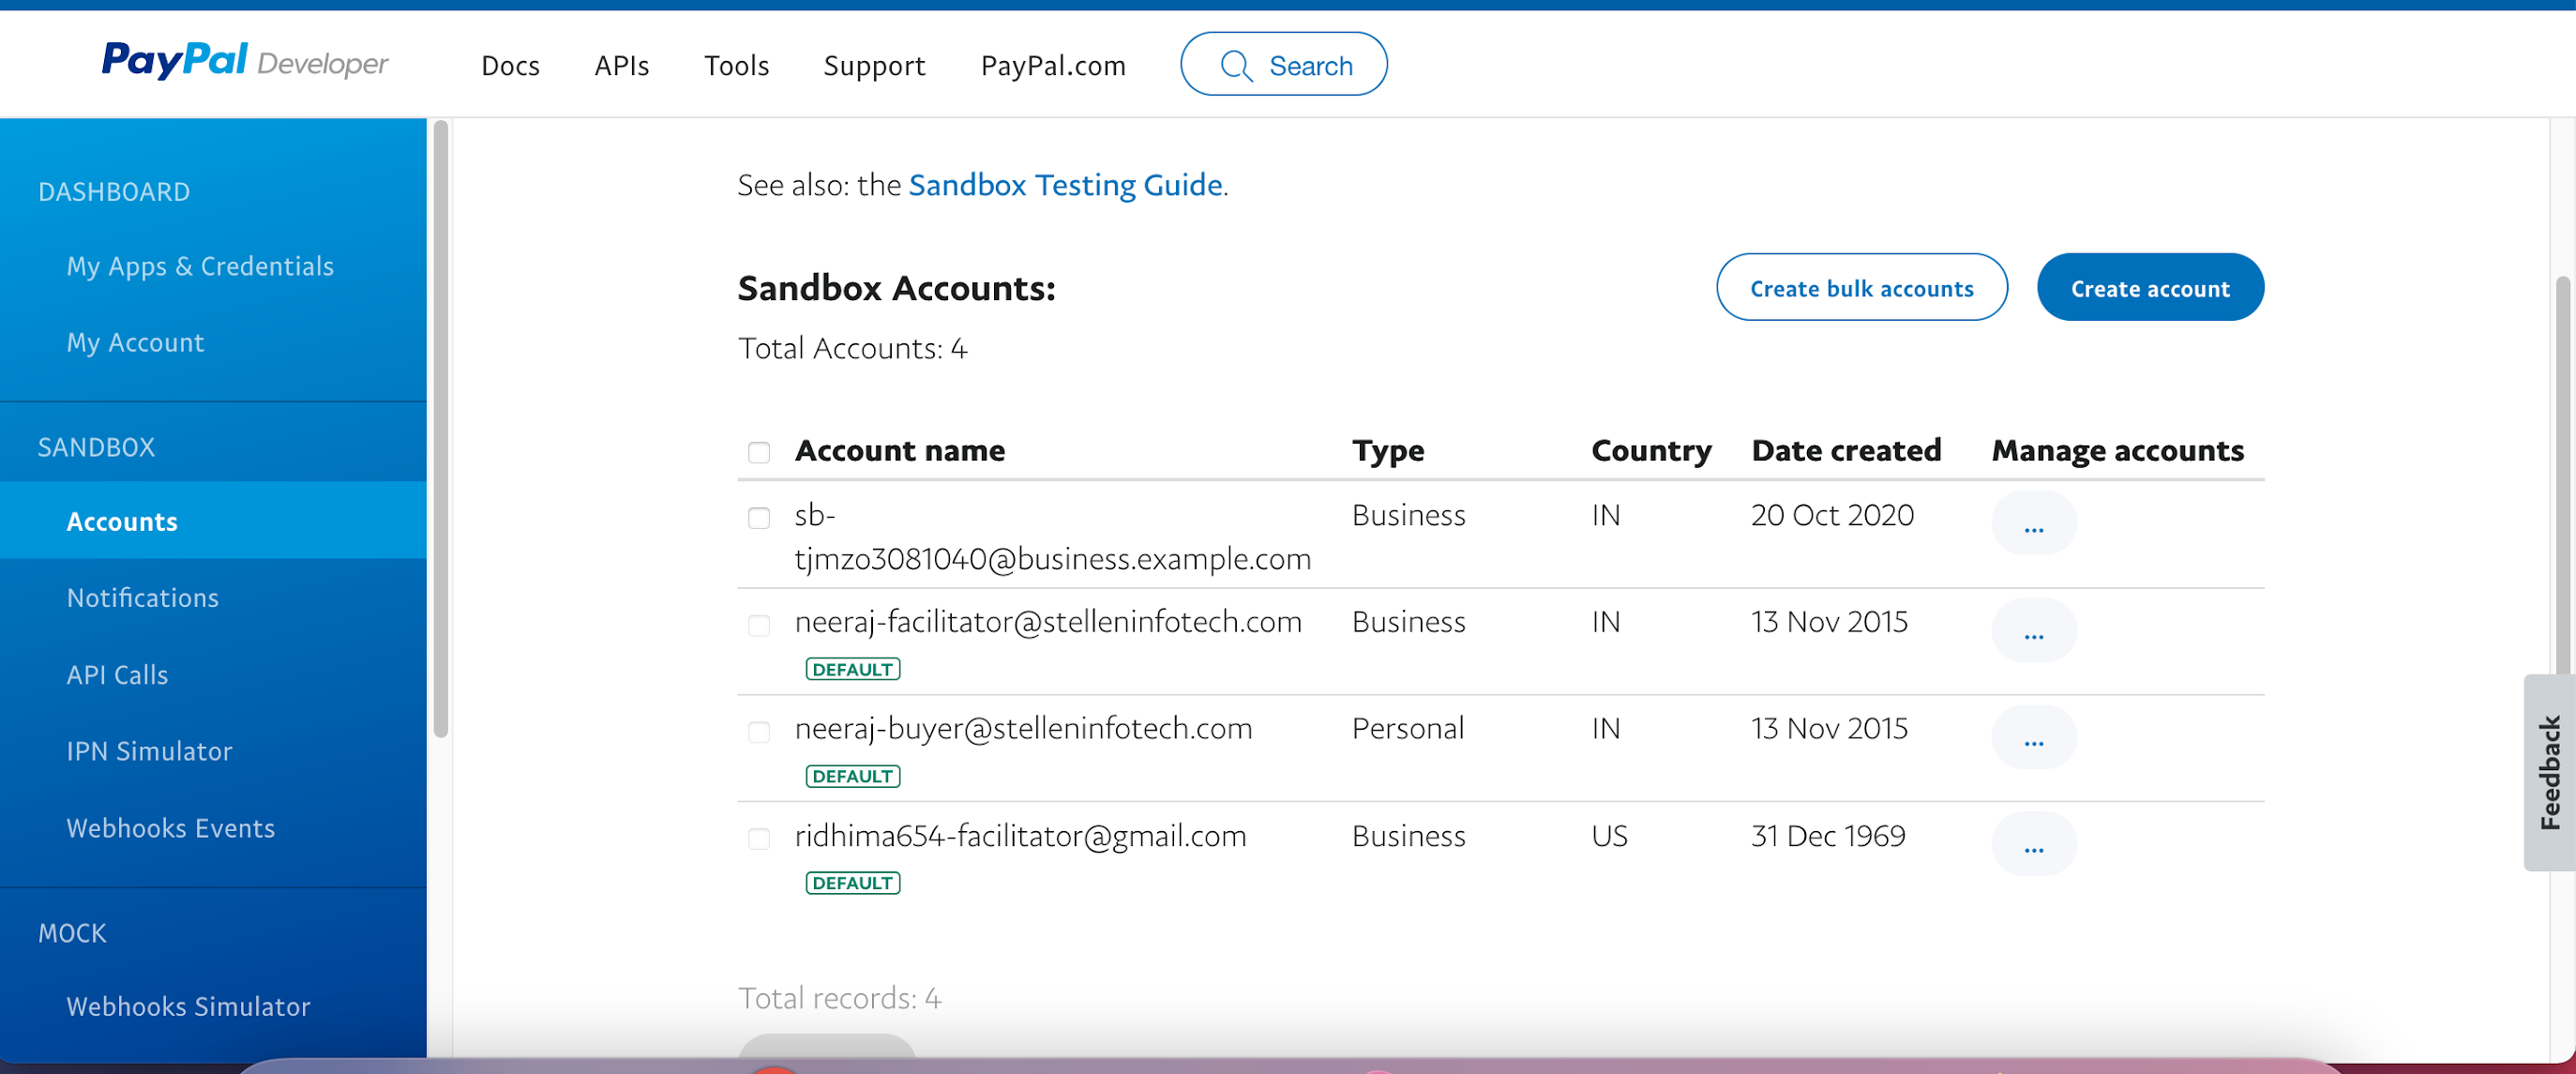The height and width of the screenshot is (1074, 2576).
Task: Go to PayPal.com link in header
Action: pos(1053,66)
